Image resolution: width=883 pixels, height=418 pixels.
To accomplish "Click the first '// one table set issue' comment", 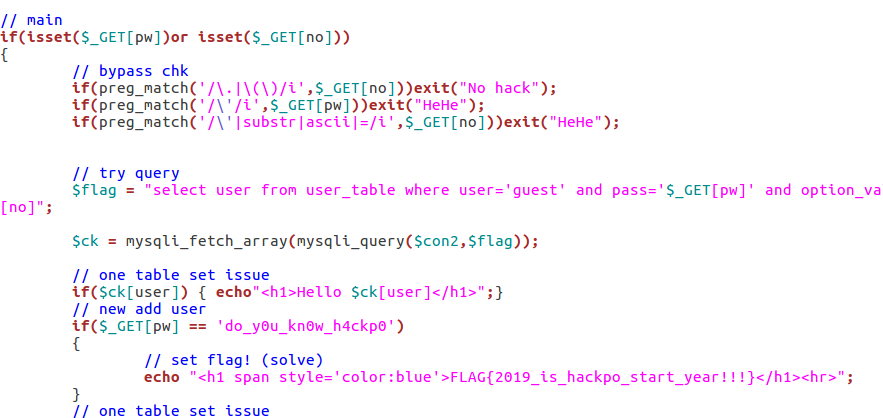I will pos(171,275).
